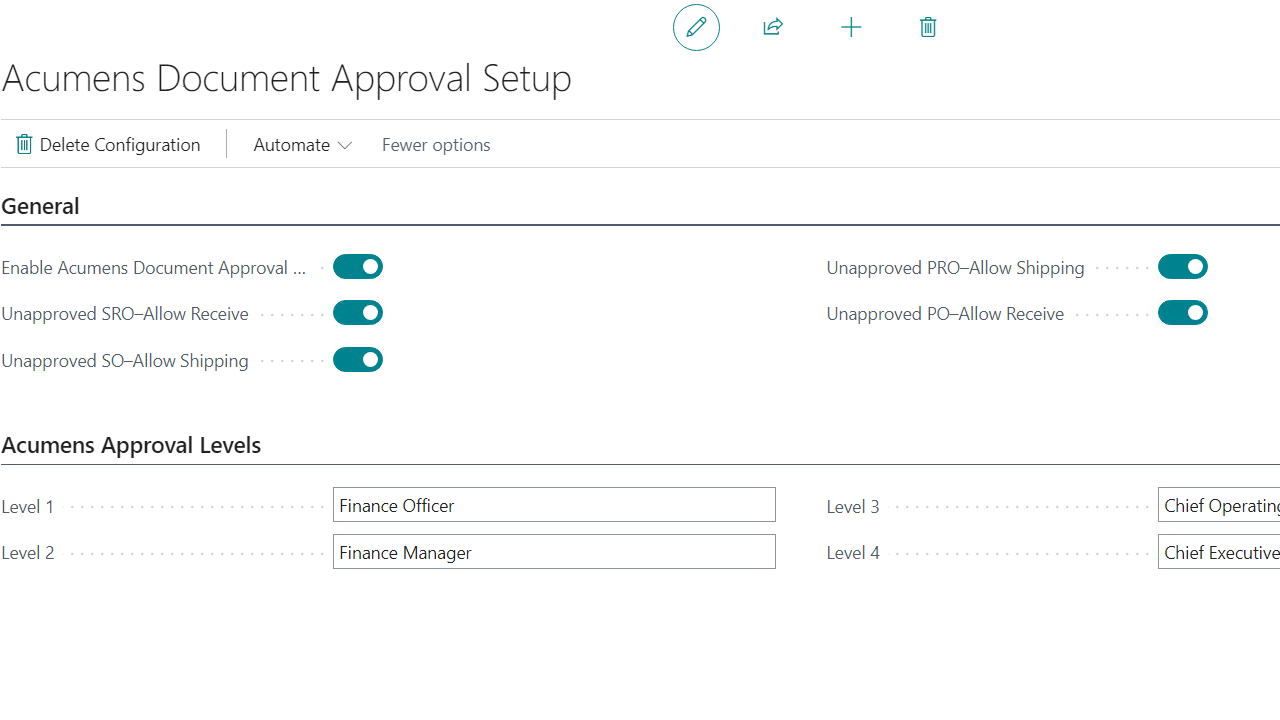The image size is (1280, 720).
Task: Click the Delete (trash) icon in top bar
Action: (x=928, y=27)
